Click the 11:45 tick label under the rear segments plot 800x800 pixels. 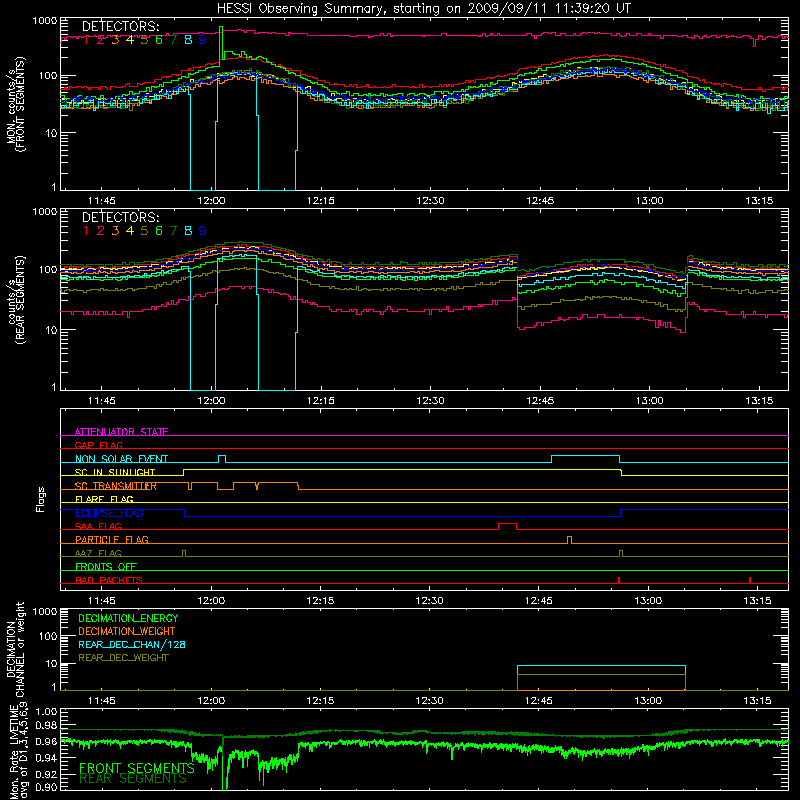tap(102, 401)
